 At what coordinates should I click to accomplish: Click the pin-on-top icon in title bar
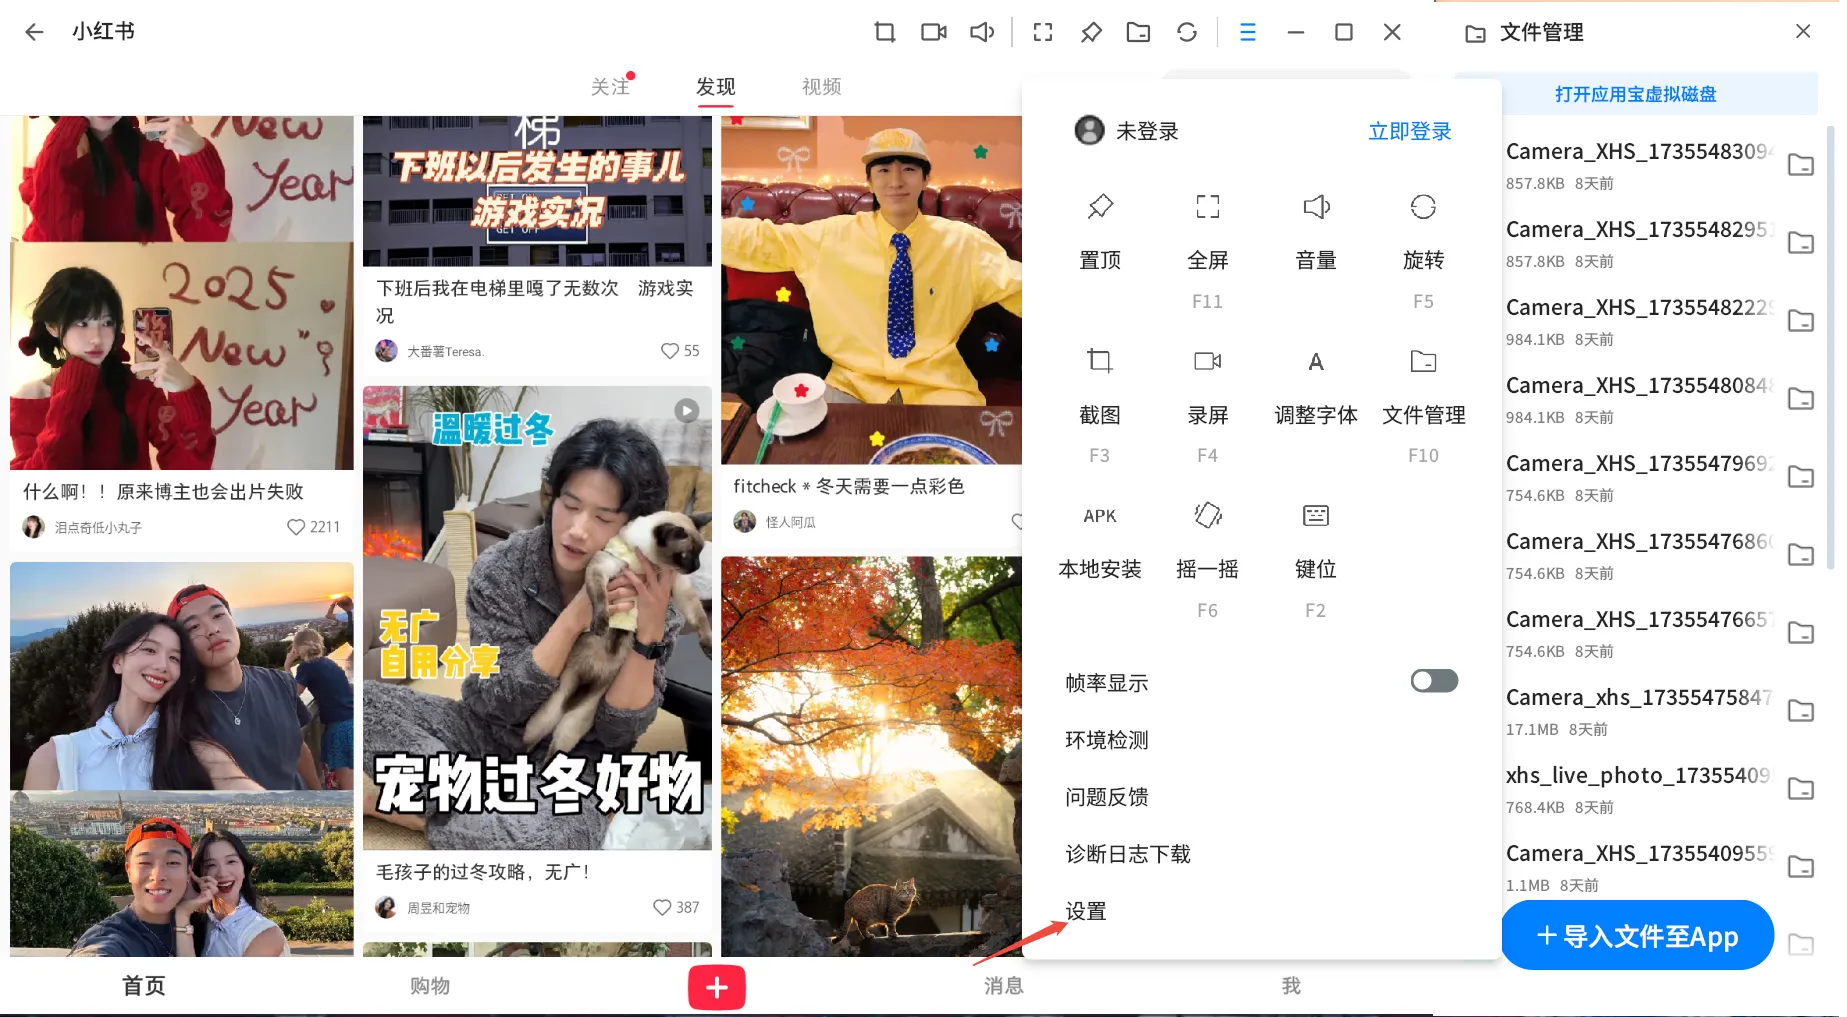[1091, 32]
